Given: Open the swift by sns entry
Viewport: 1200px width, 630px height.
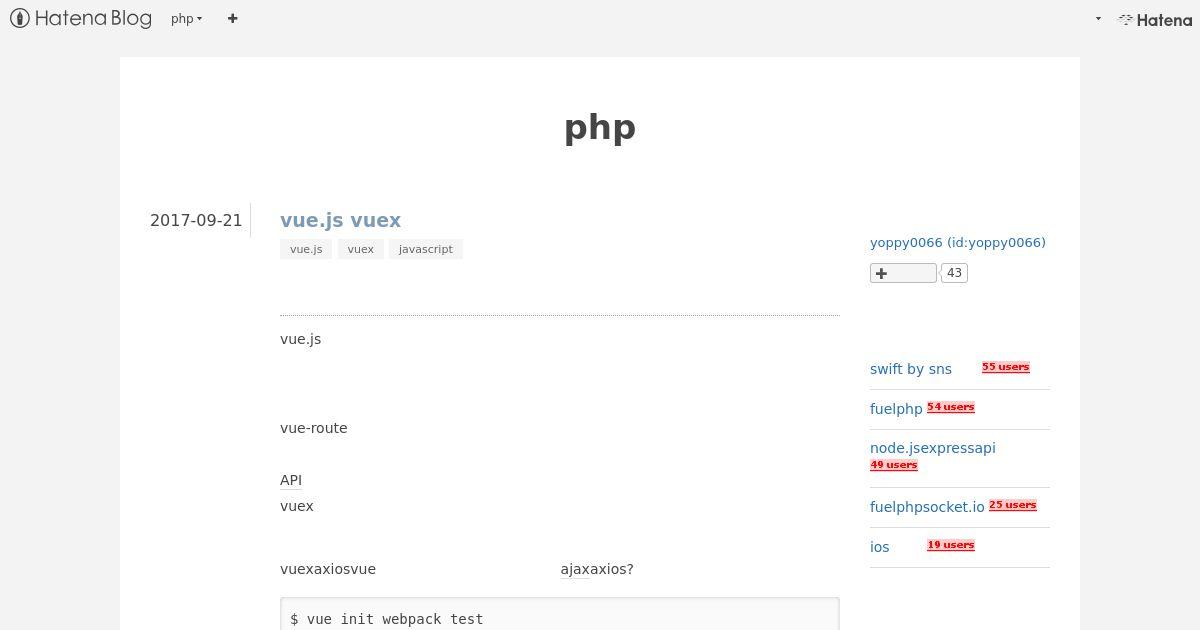Looking at the screenshot, I should tap(911, 369).
